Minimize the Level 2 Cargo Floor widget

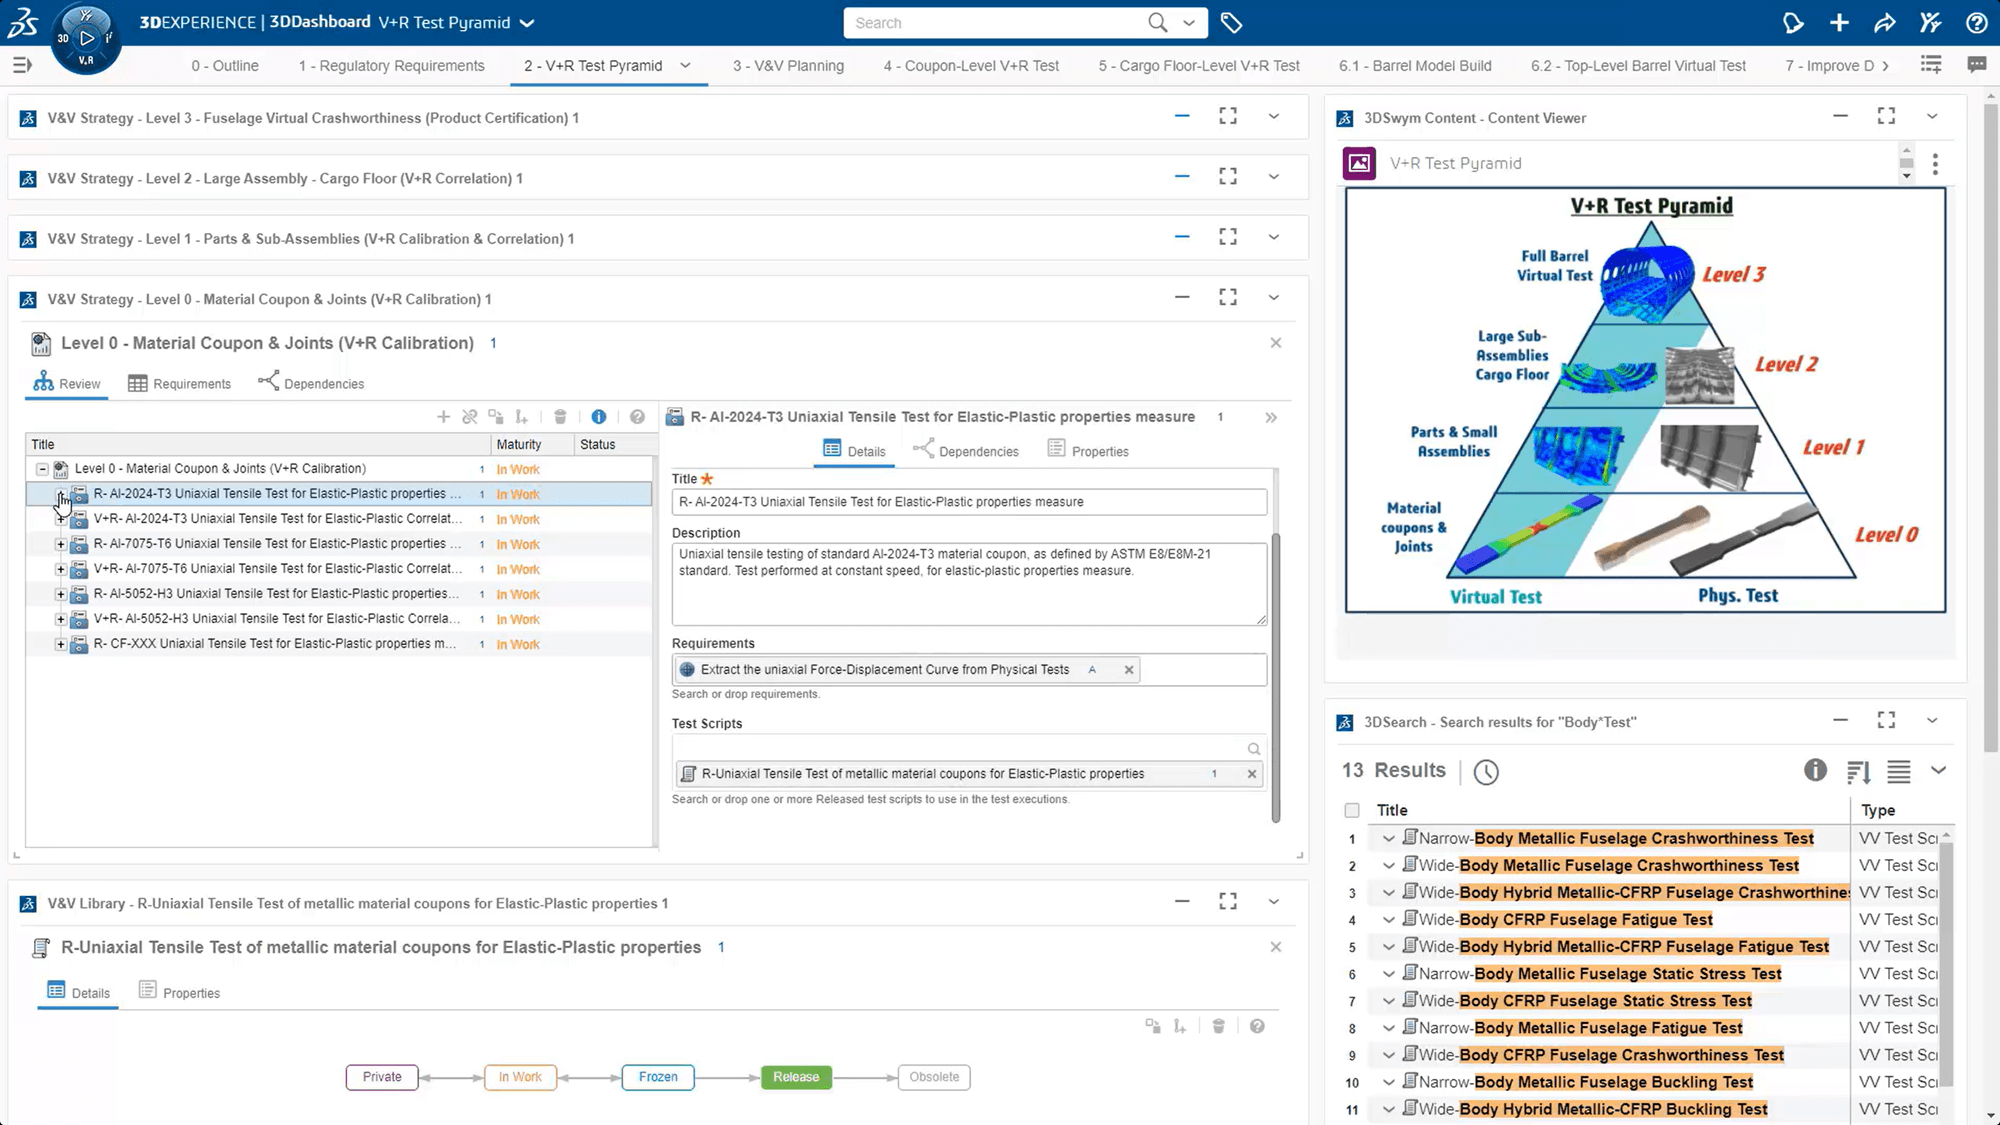pos(1182,176)
